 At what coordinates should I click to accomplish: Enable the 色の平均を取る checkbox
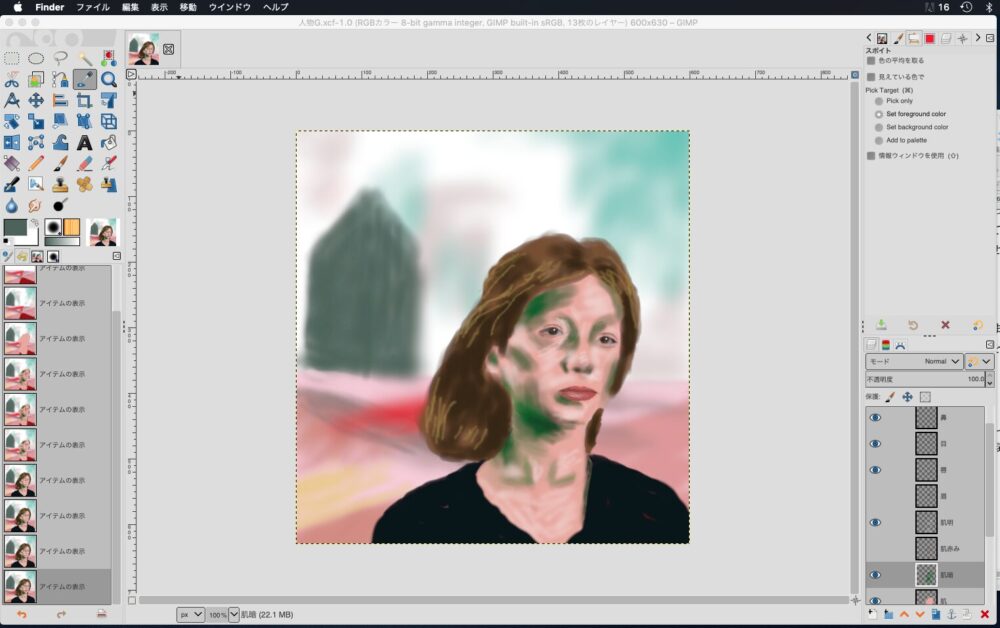871,61
